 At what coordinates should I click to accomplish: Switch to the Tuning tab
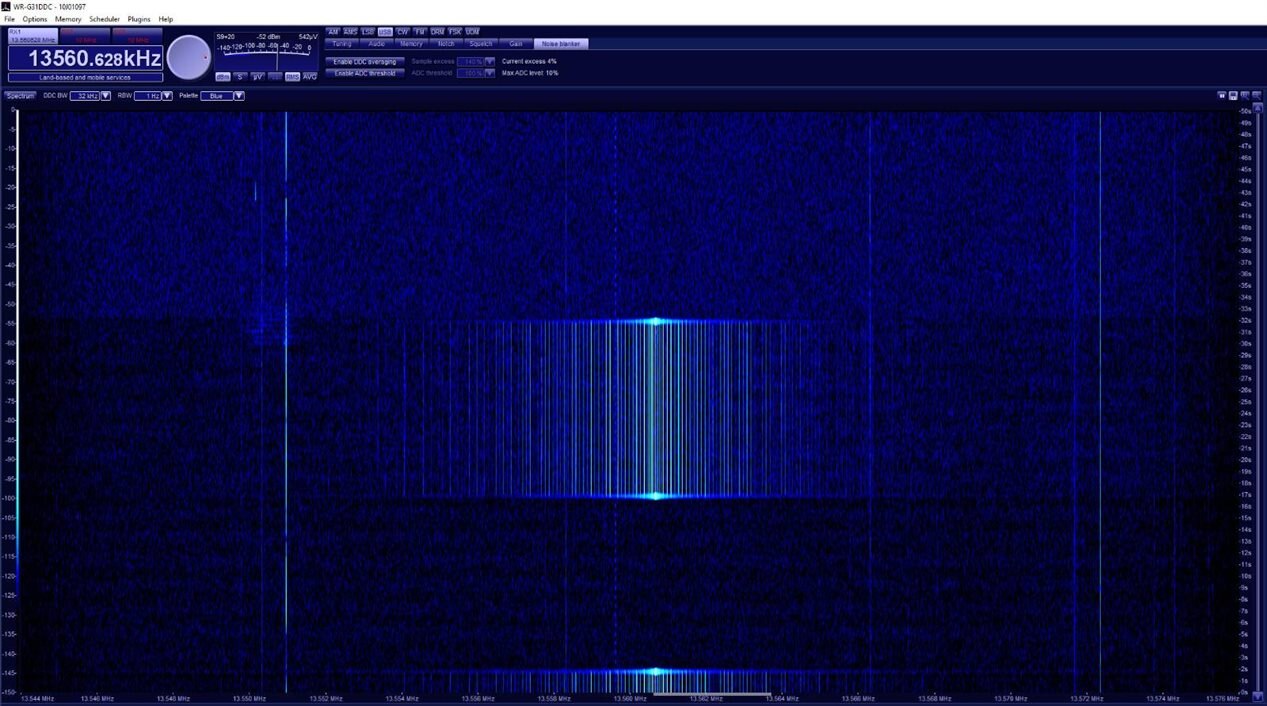(x=342, y=44)
